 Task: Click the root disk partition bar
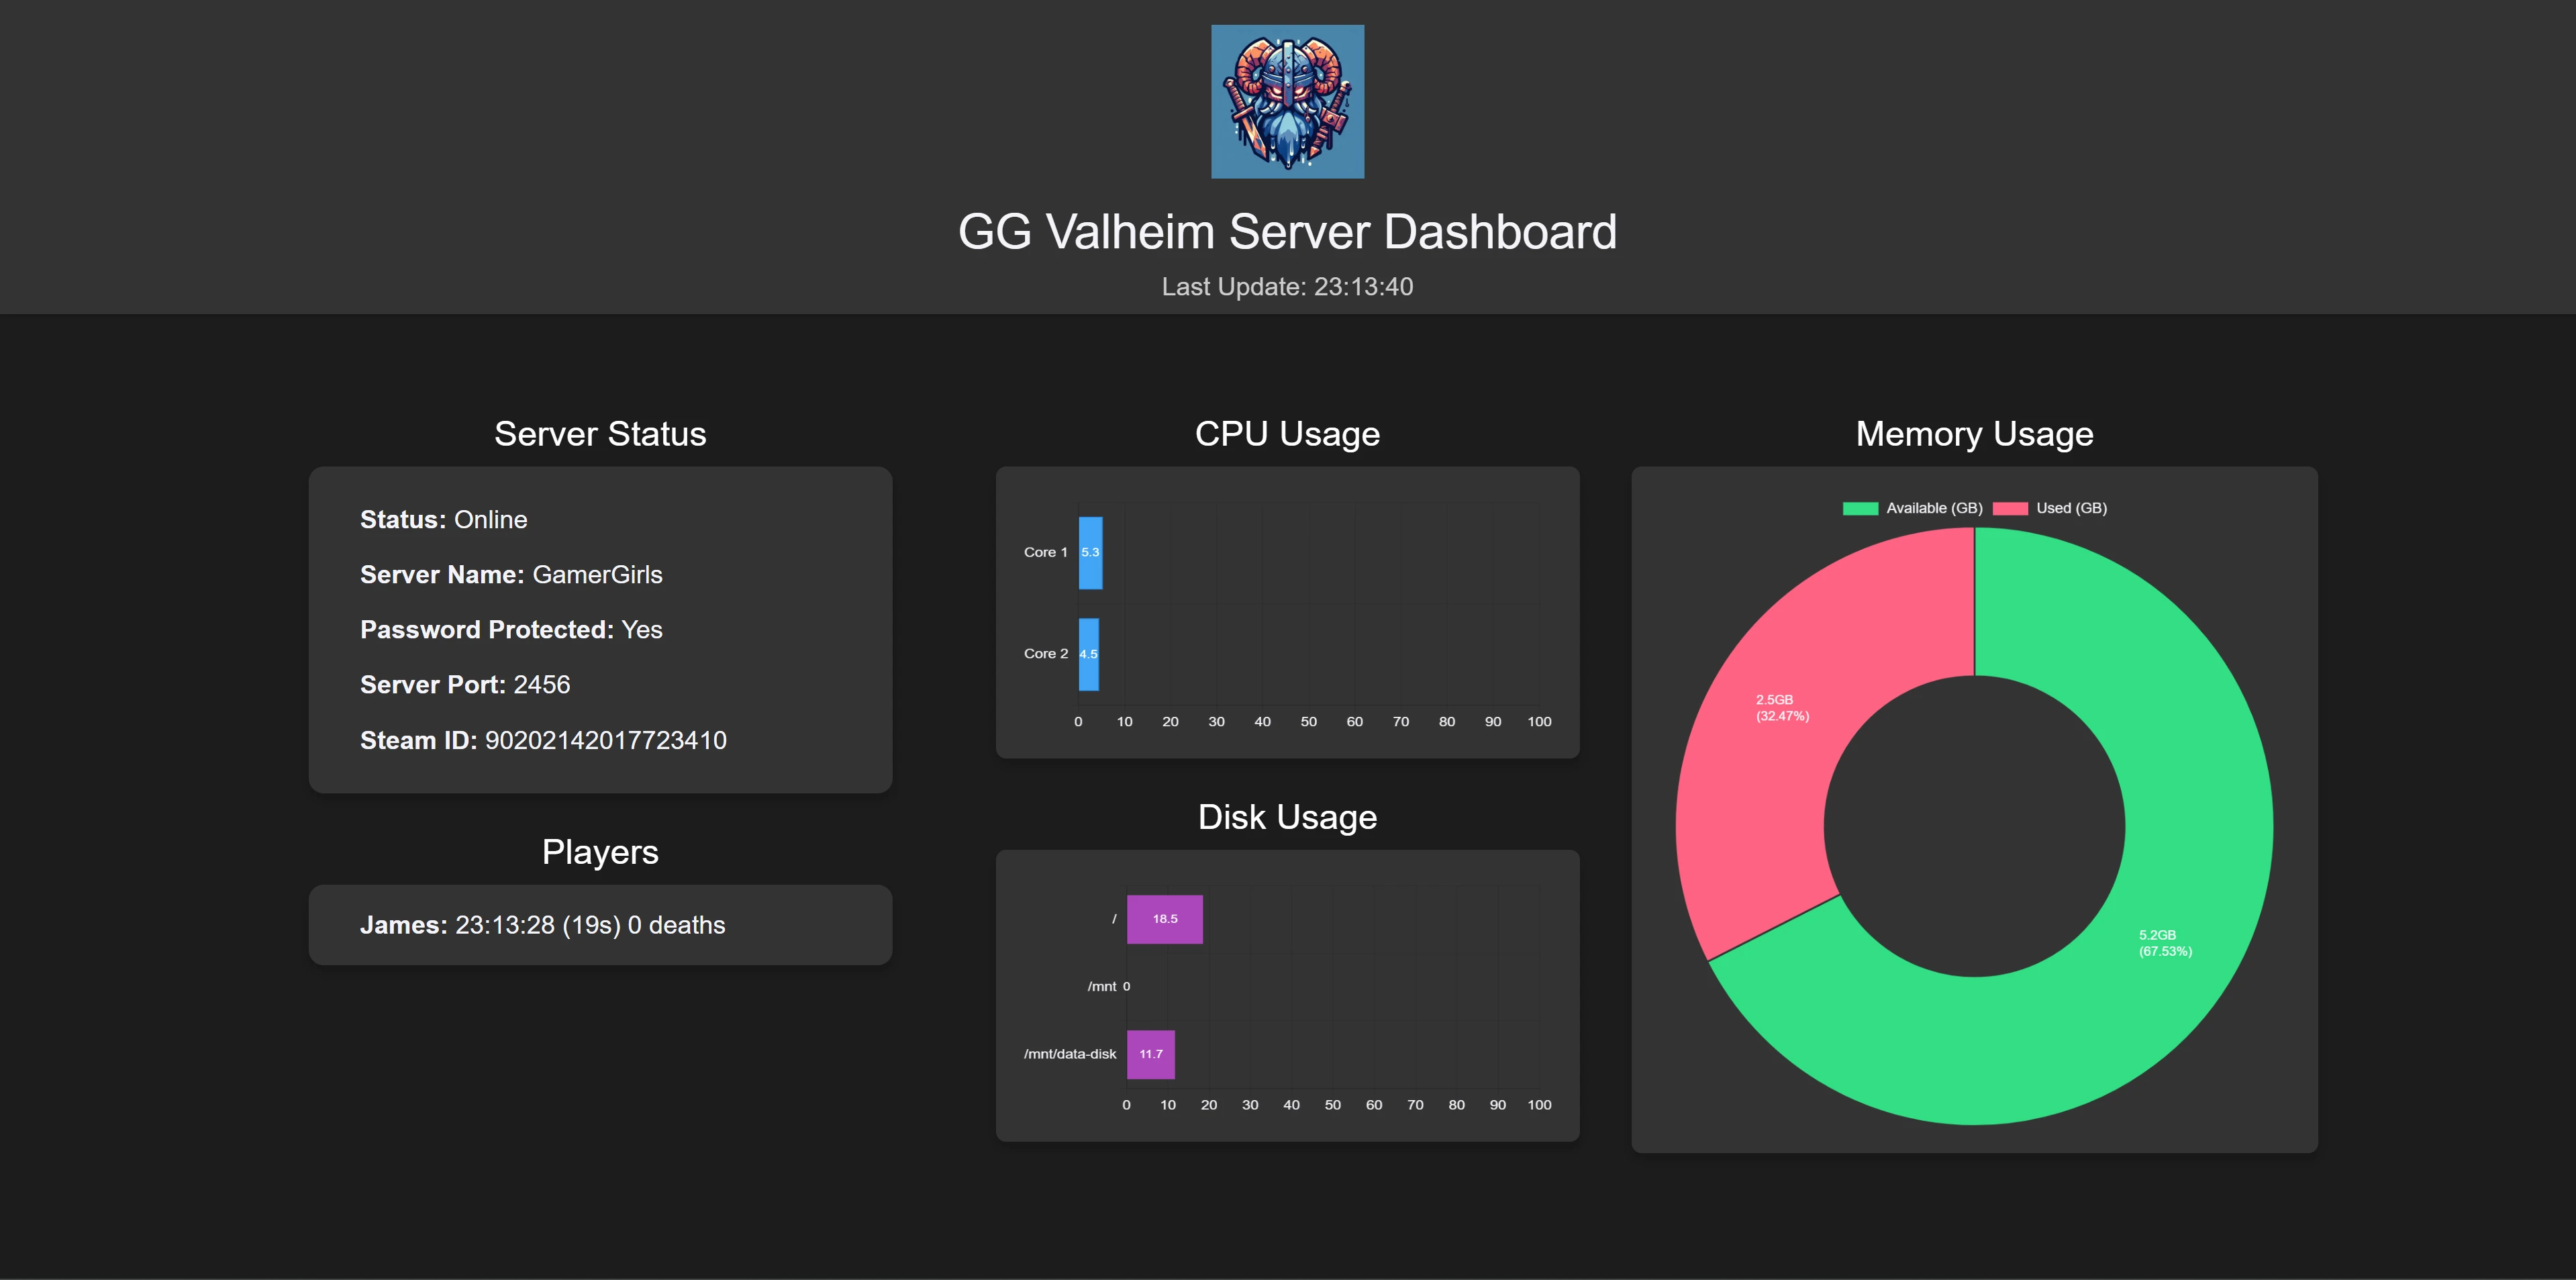[x=1162, y=918]
